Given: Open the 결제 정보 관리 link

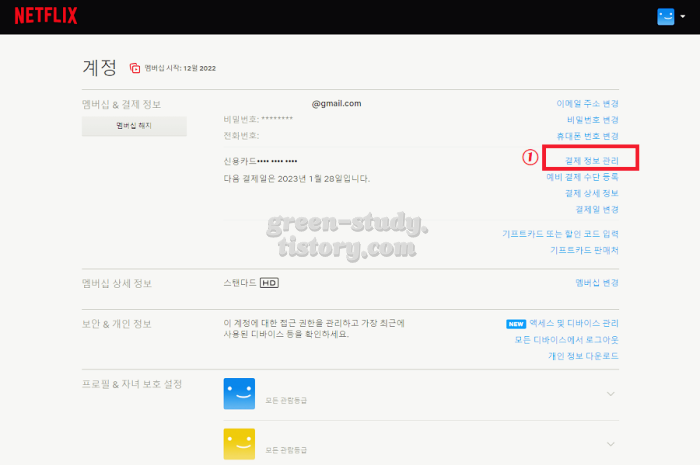Looking at the screenshot, I should click(592, 161).
